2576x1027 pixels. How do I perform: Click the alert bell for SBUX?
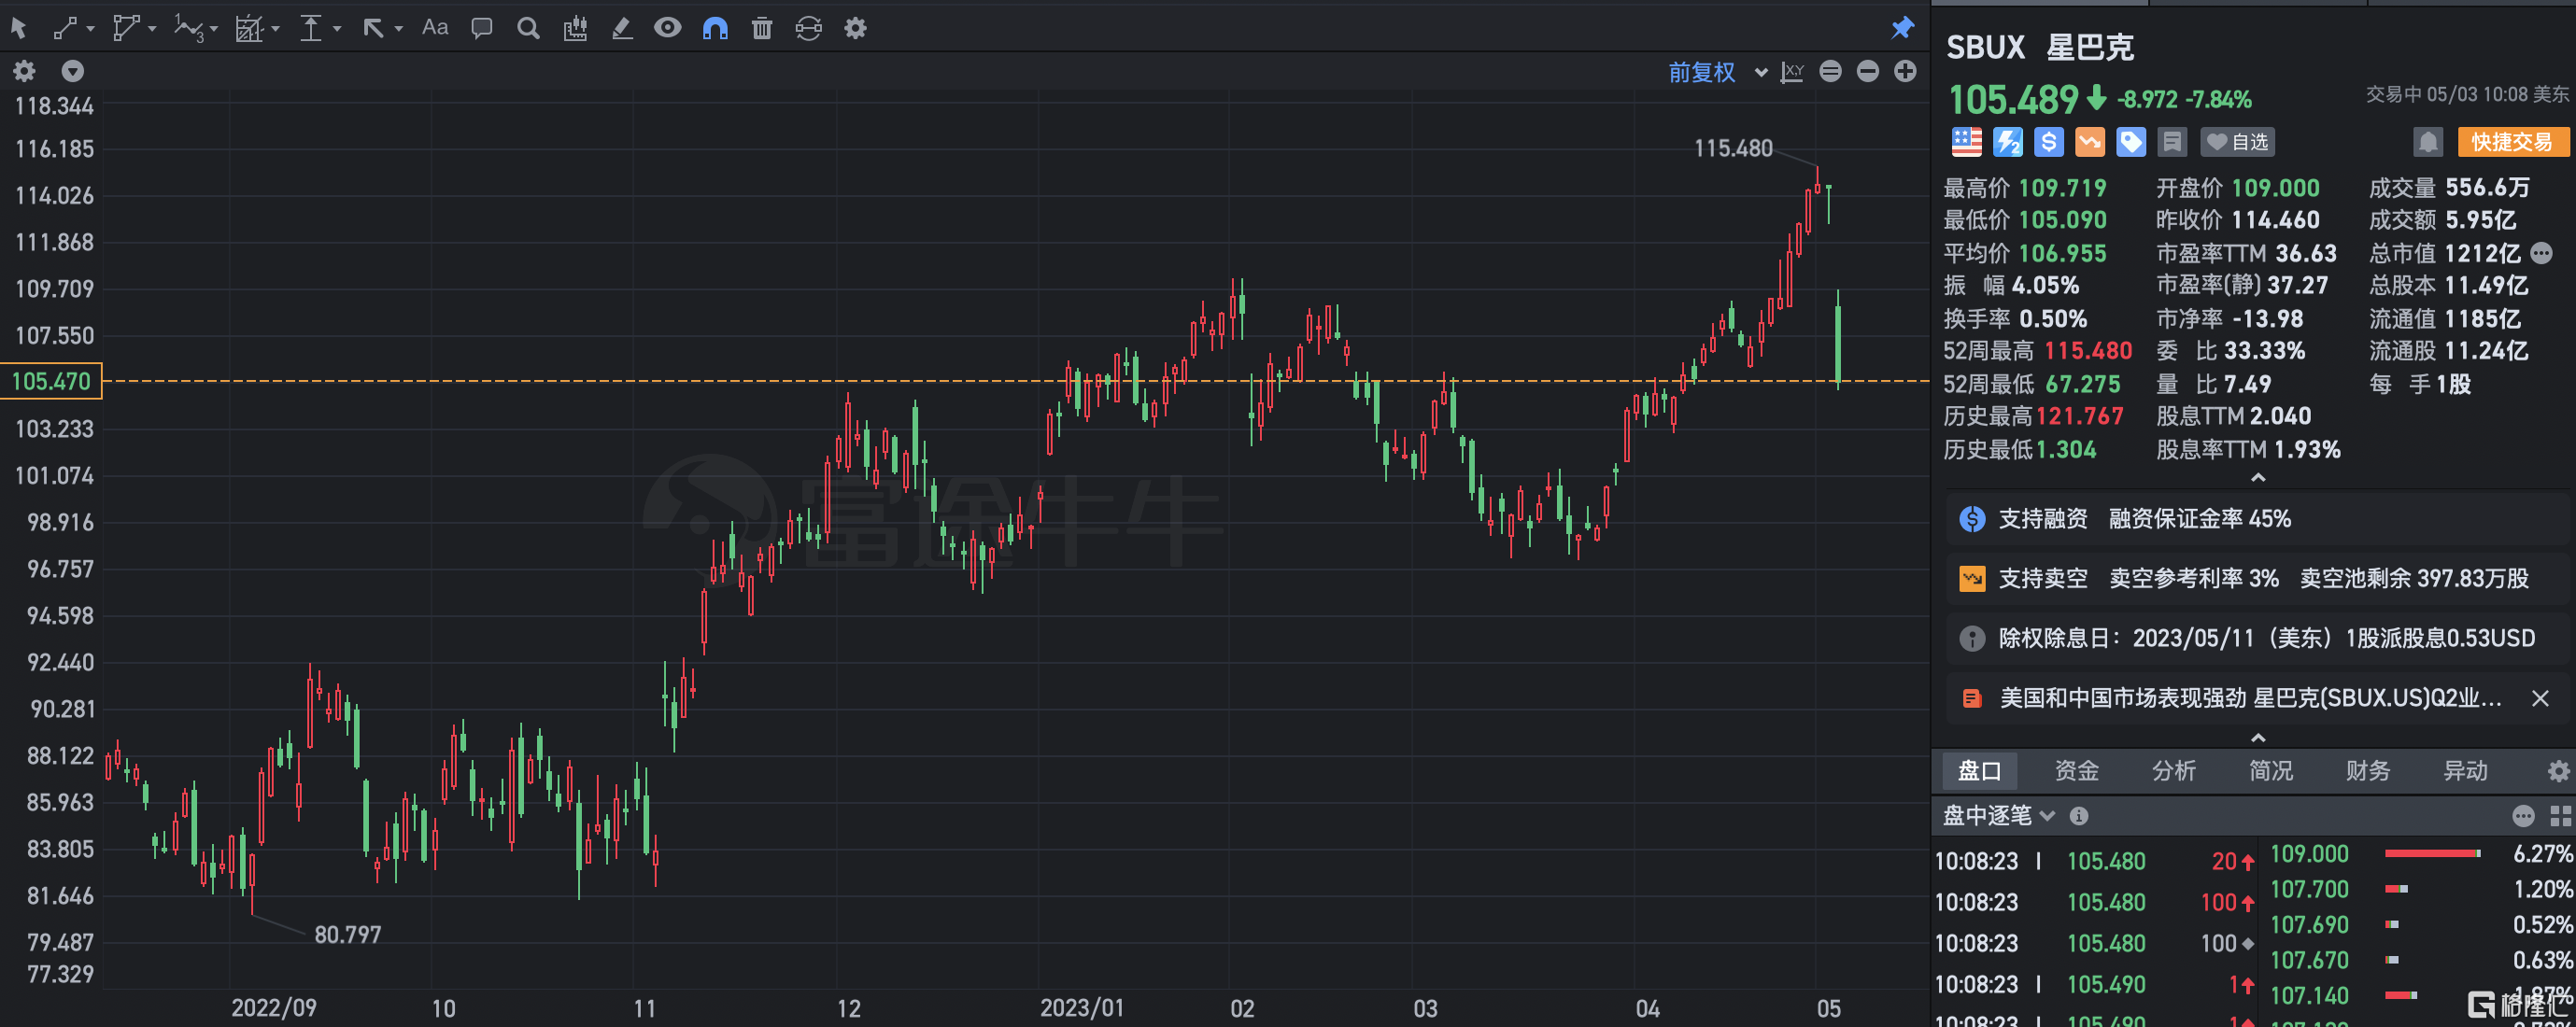[2430, 142]
